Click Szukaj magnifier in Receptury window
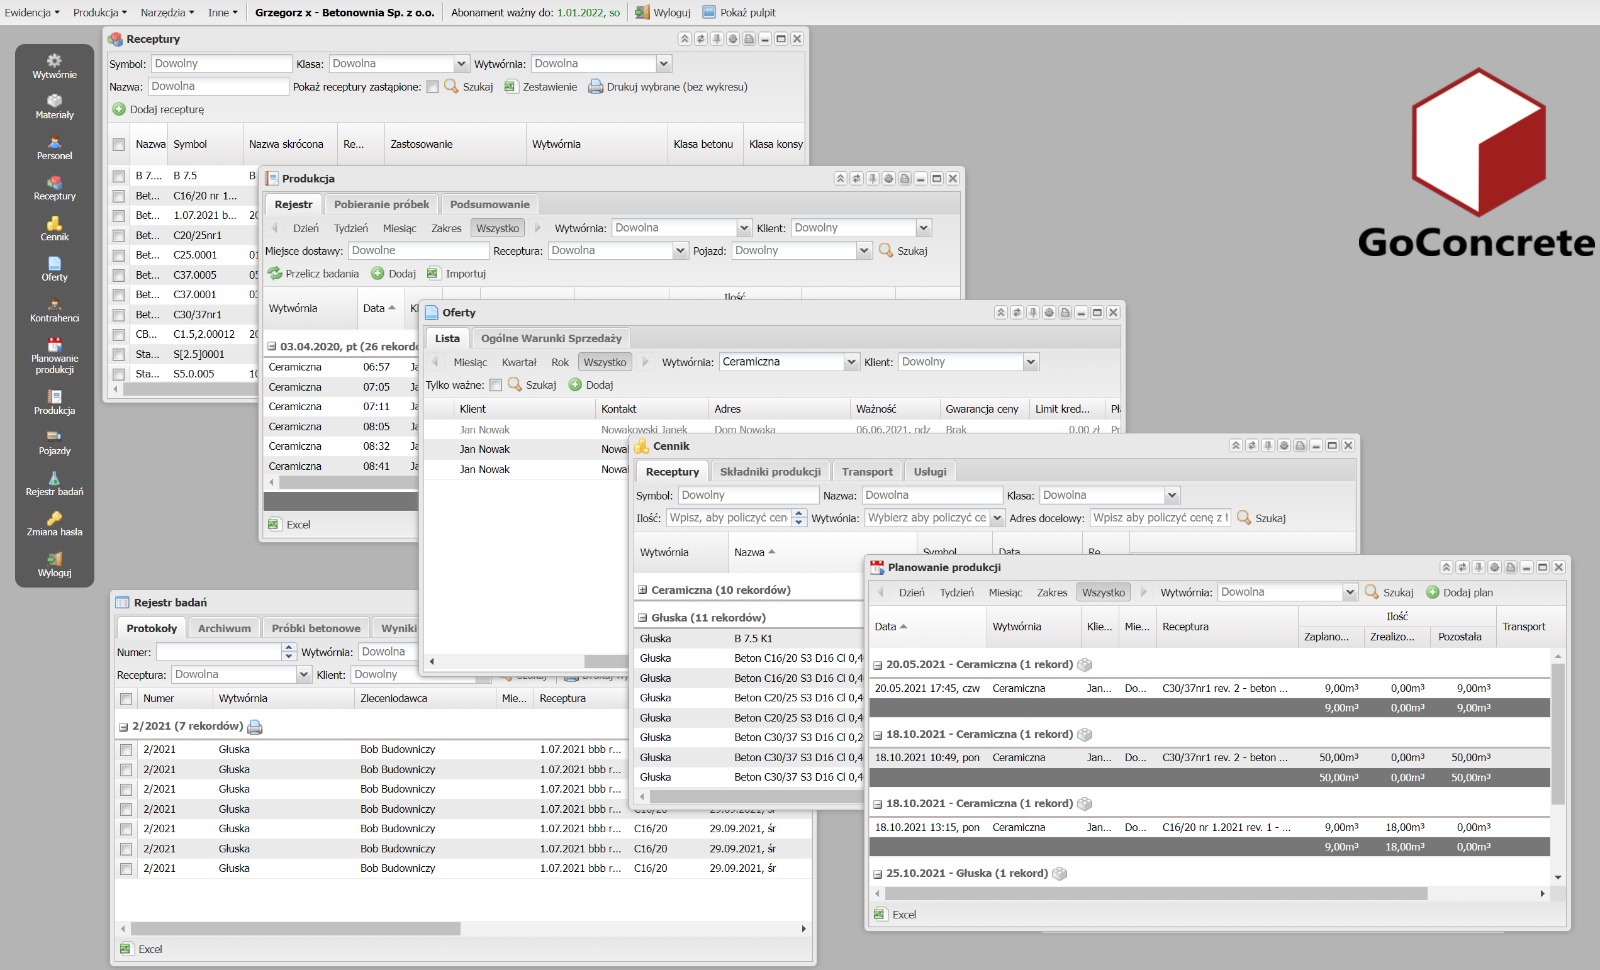This screenshot has width=1600, height=970. (x=451, y=87)
